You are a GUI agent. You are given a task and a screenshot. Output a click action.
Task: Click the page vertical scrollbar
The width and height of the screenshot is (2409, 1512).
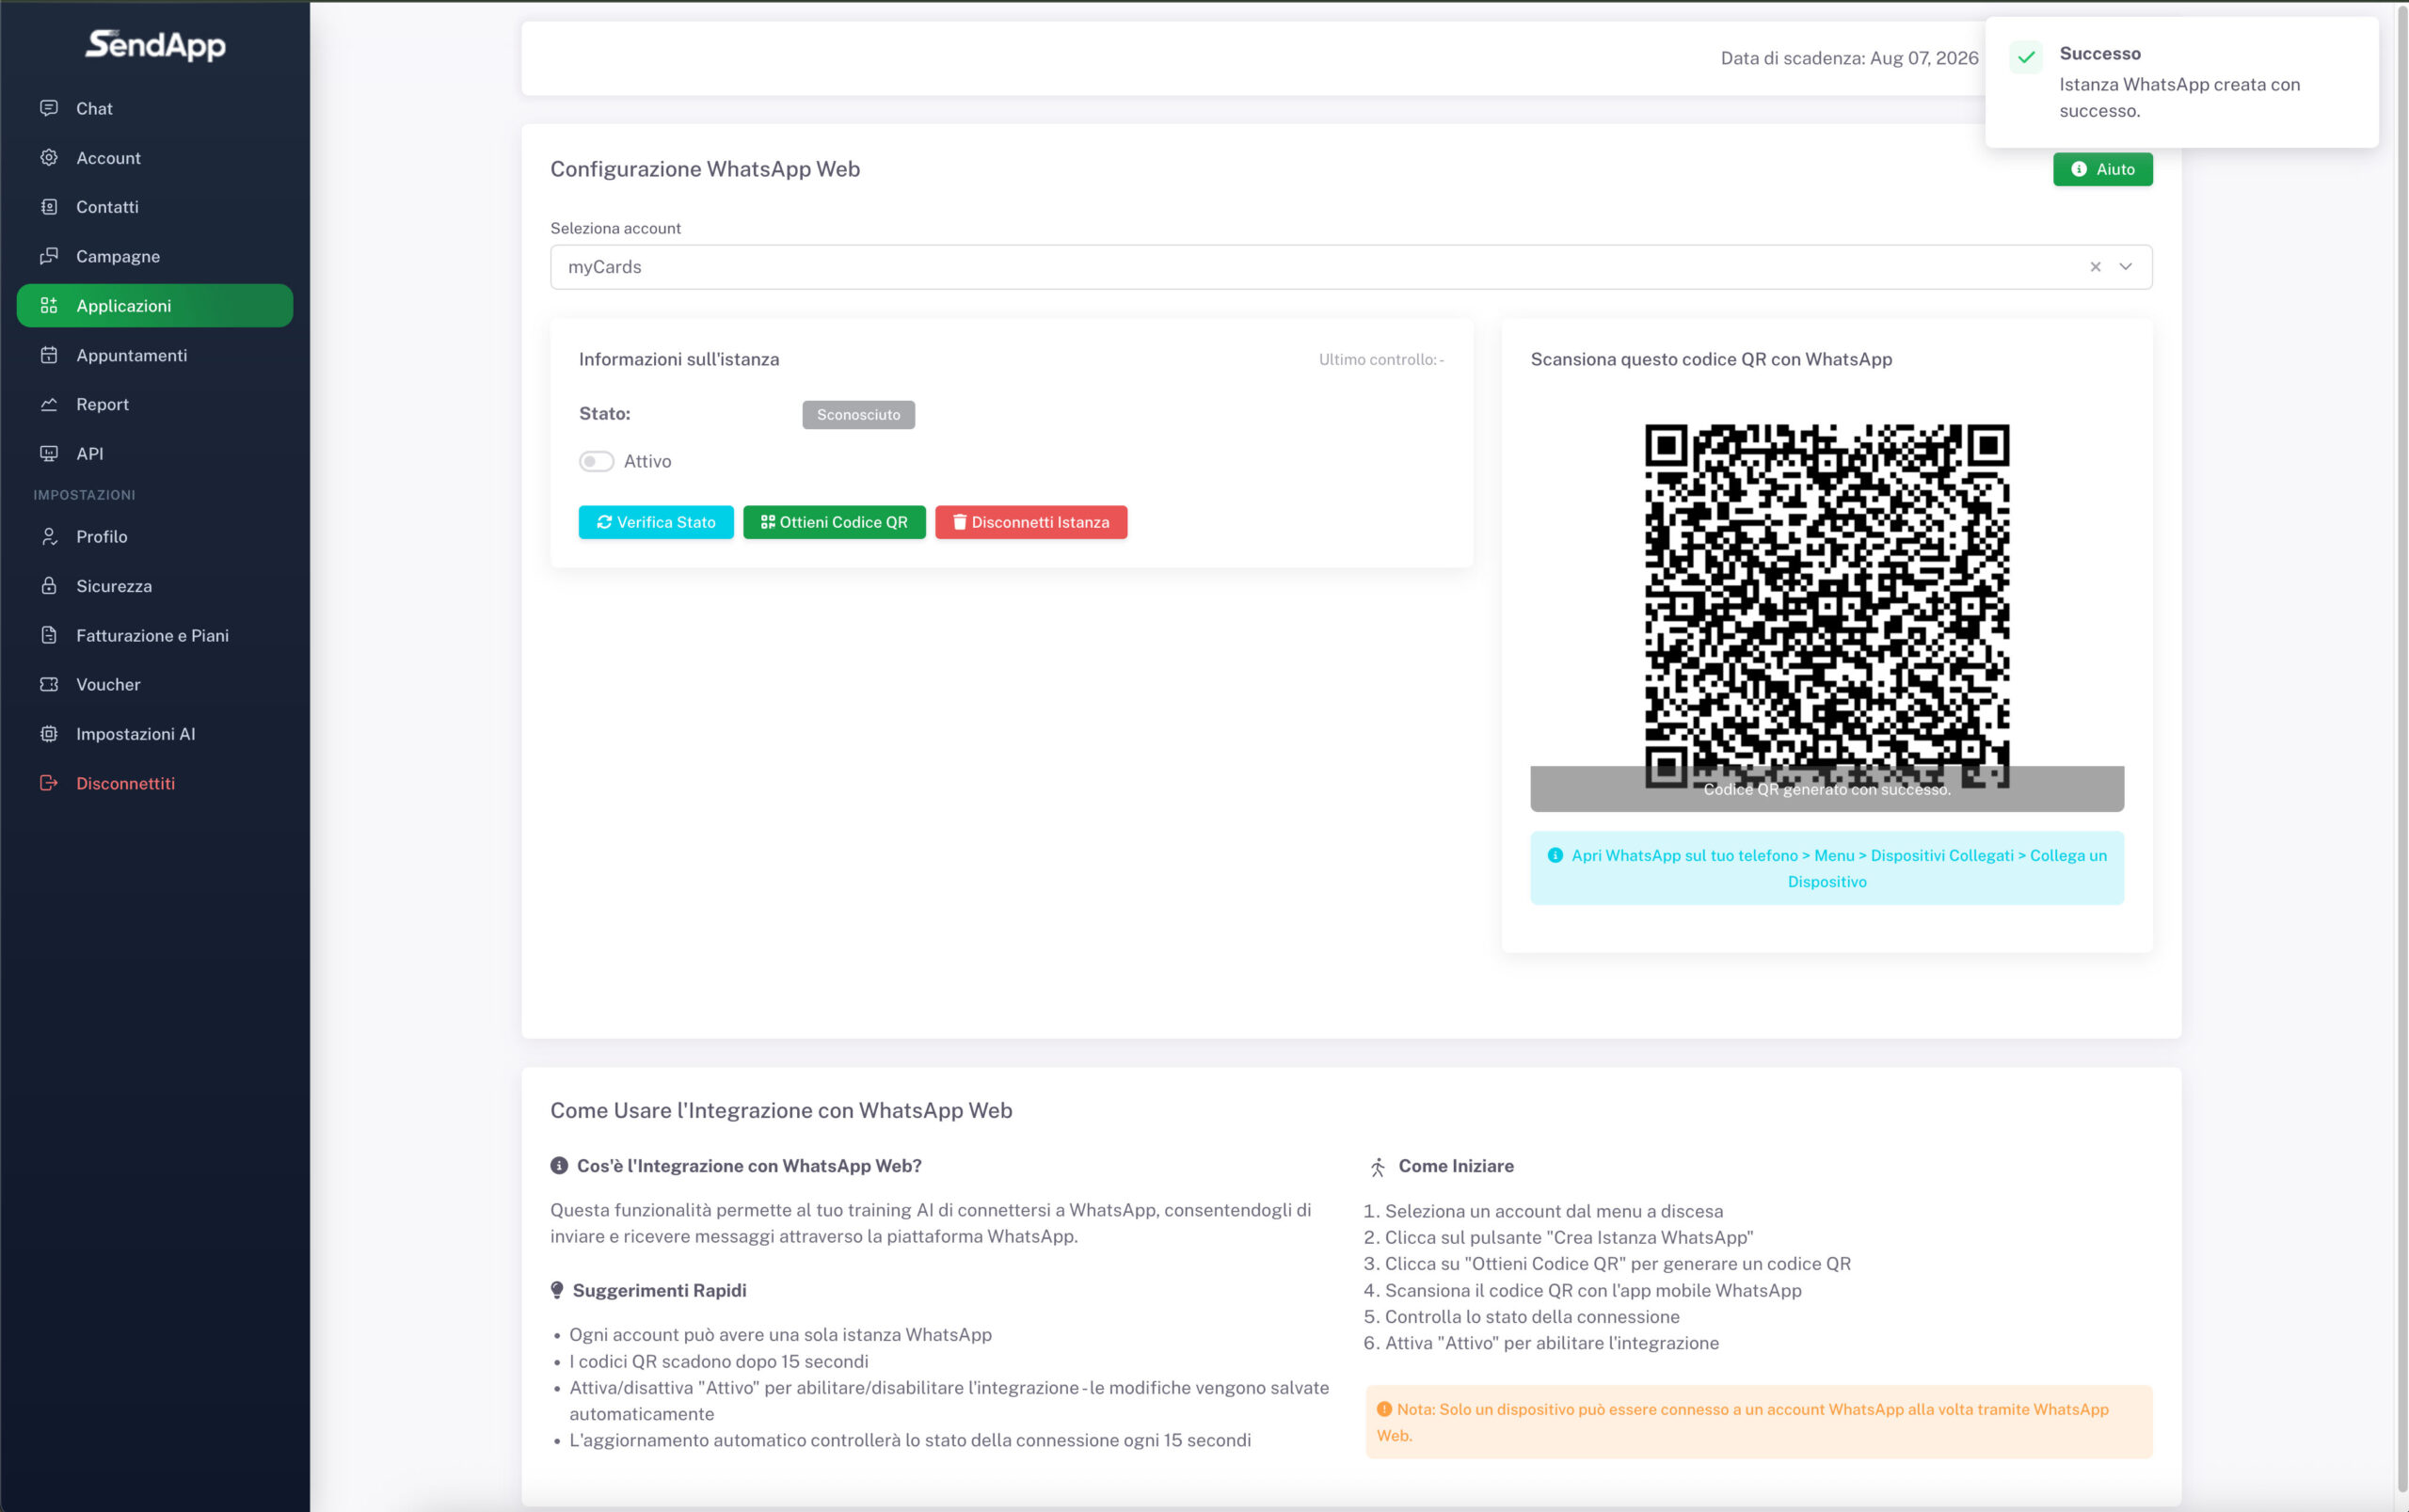click(x=2402, y=750)
